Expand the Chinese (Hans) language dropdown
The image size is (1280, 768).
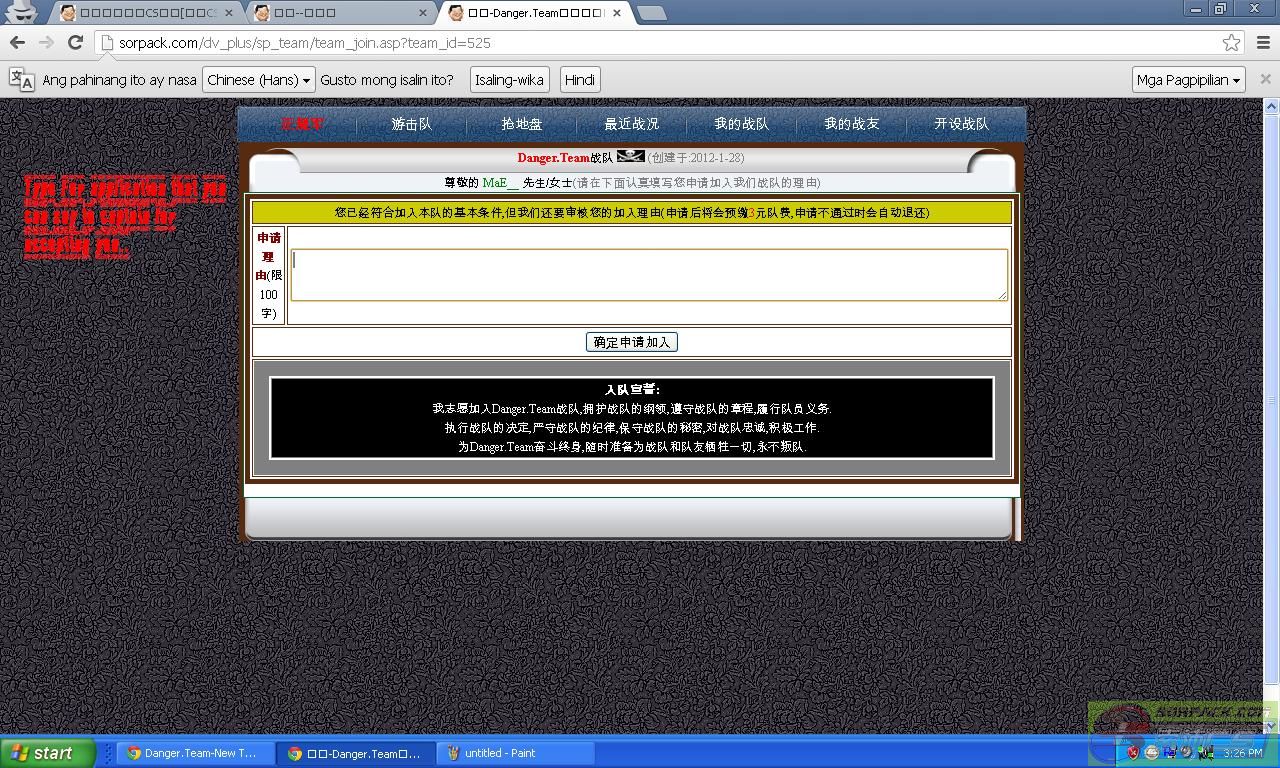[x=258, y=80]
